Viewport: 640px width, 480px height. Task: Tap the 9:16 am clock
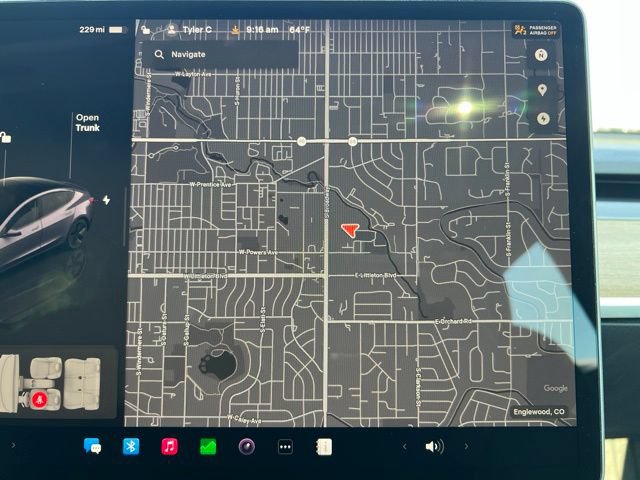[x=262, y=30]
